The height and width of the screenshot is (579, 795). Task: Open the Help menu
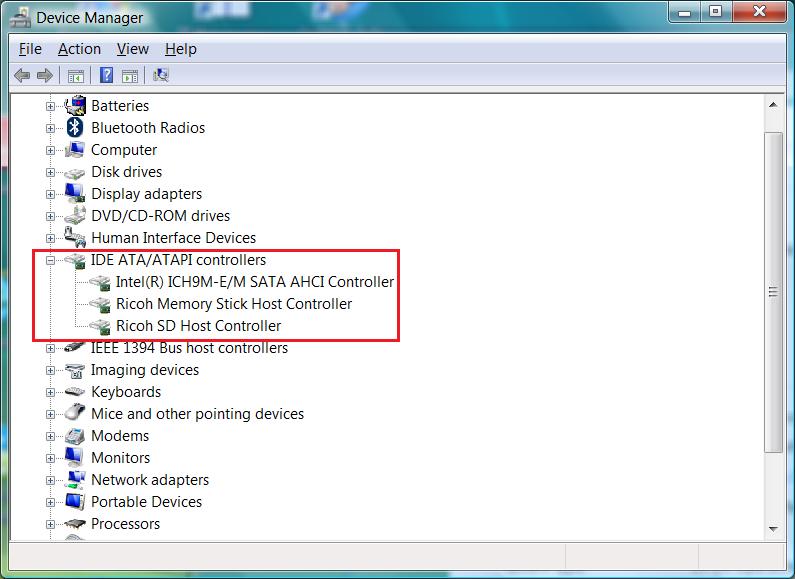tap(181, 49)
